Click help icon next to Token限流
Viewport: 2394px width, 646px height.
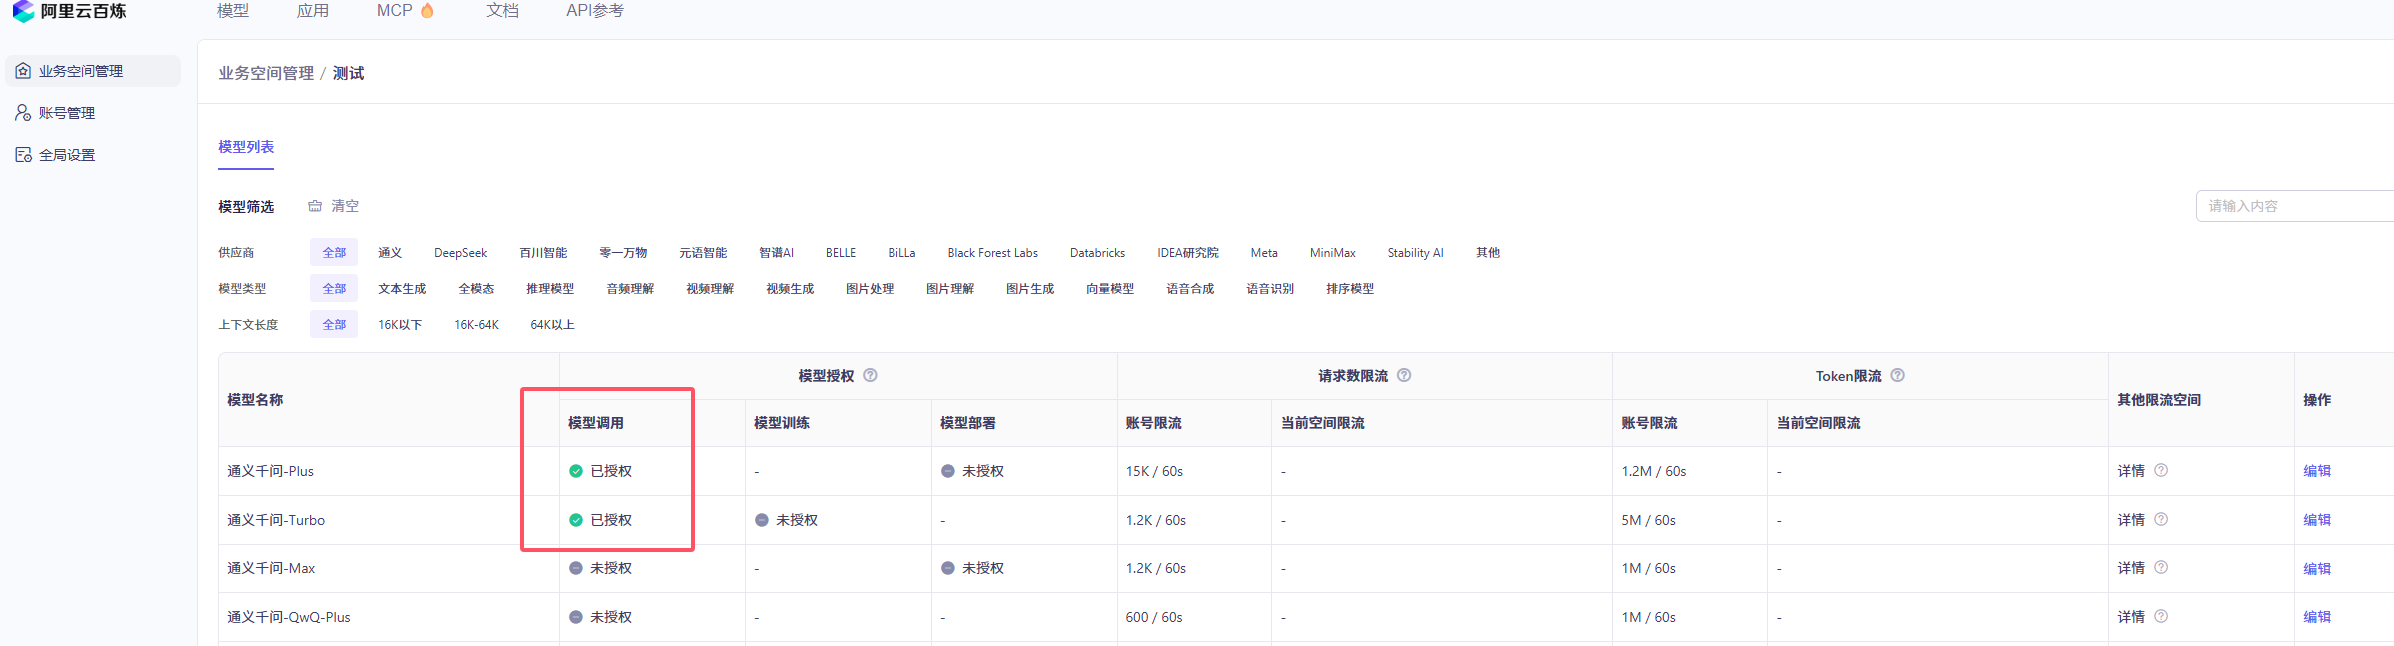tap(1897, 376)
